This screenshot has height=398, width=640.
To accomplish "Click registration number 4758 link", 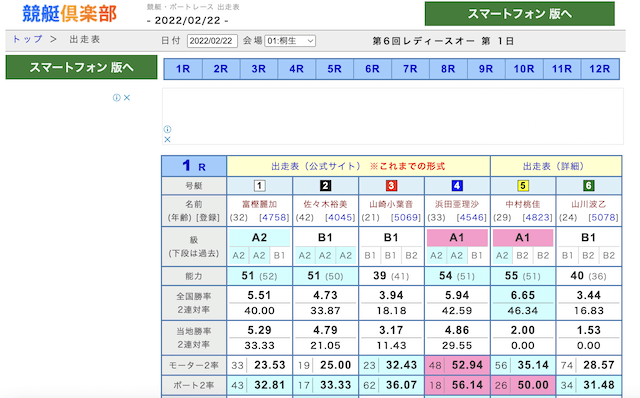I will point(274,218).
